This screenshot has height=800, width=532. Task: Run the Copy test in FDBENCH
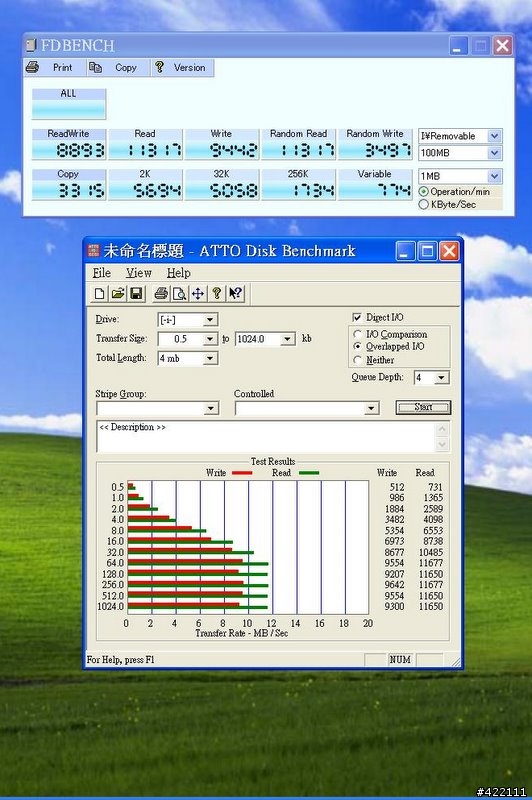pyautogui.click(x=69, y=184)
